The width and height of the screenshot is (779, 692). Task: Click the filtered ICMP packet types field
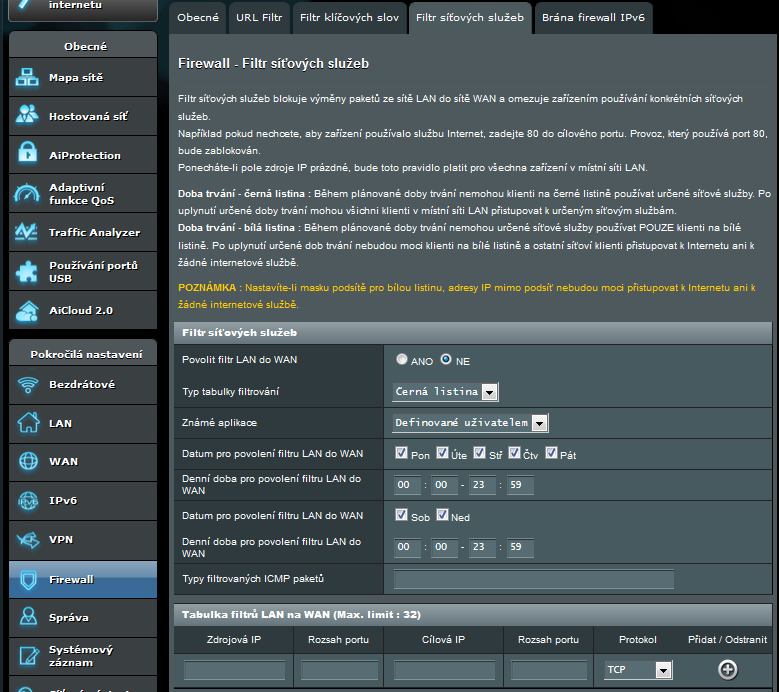tap(534, 579)
